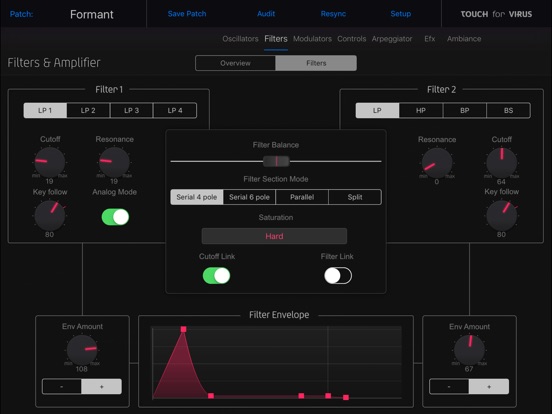552x414 pixels.
Task: Choose the BP type for Filter 2
Action: [x=464, y=111]
